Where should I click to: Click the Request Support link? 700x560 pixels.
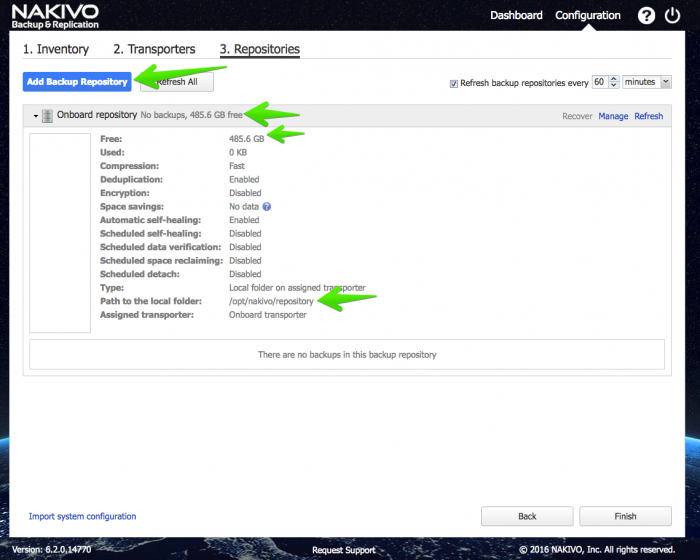(x=344, y=550)
